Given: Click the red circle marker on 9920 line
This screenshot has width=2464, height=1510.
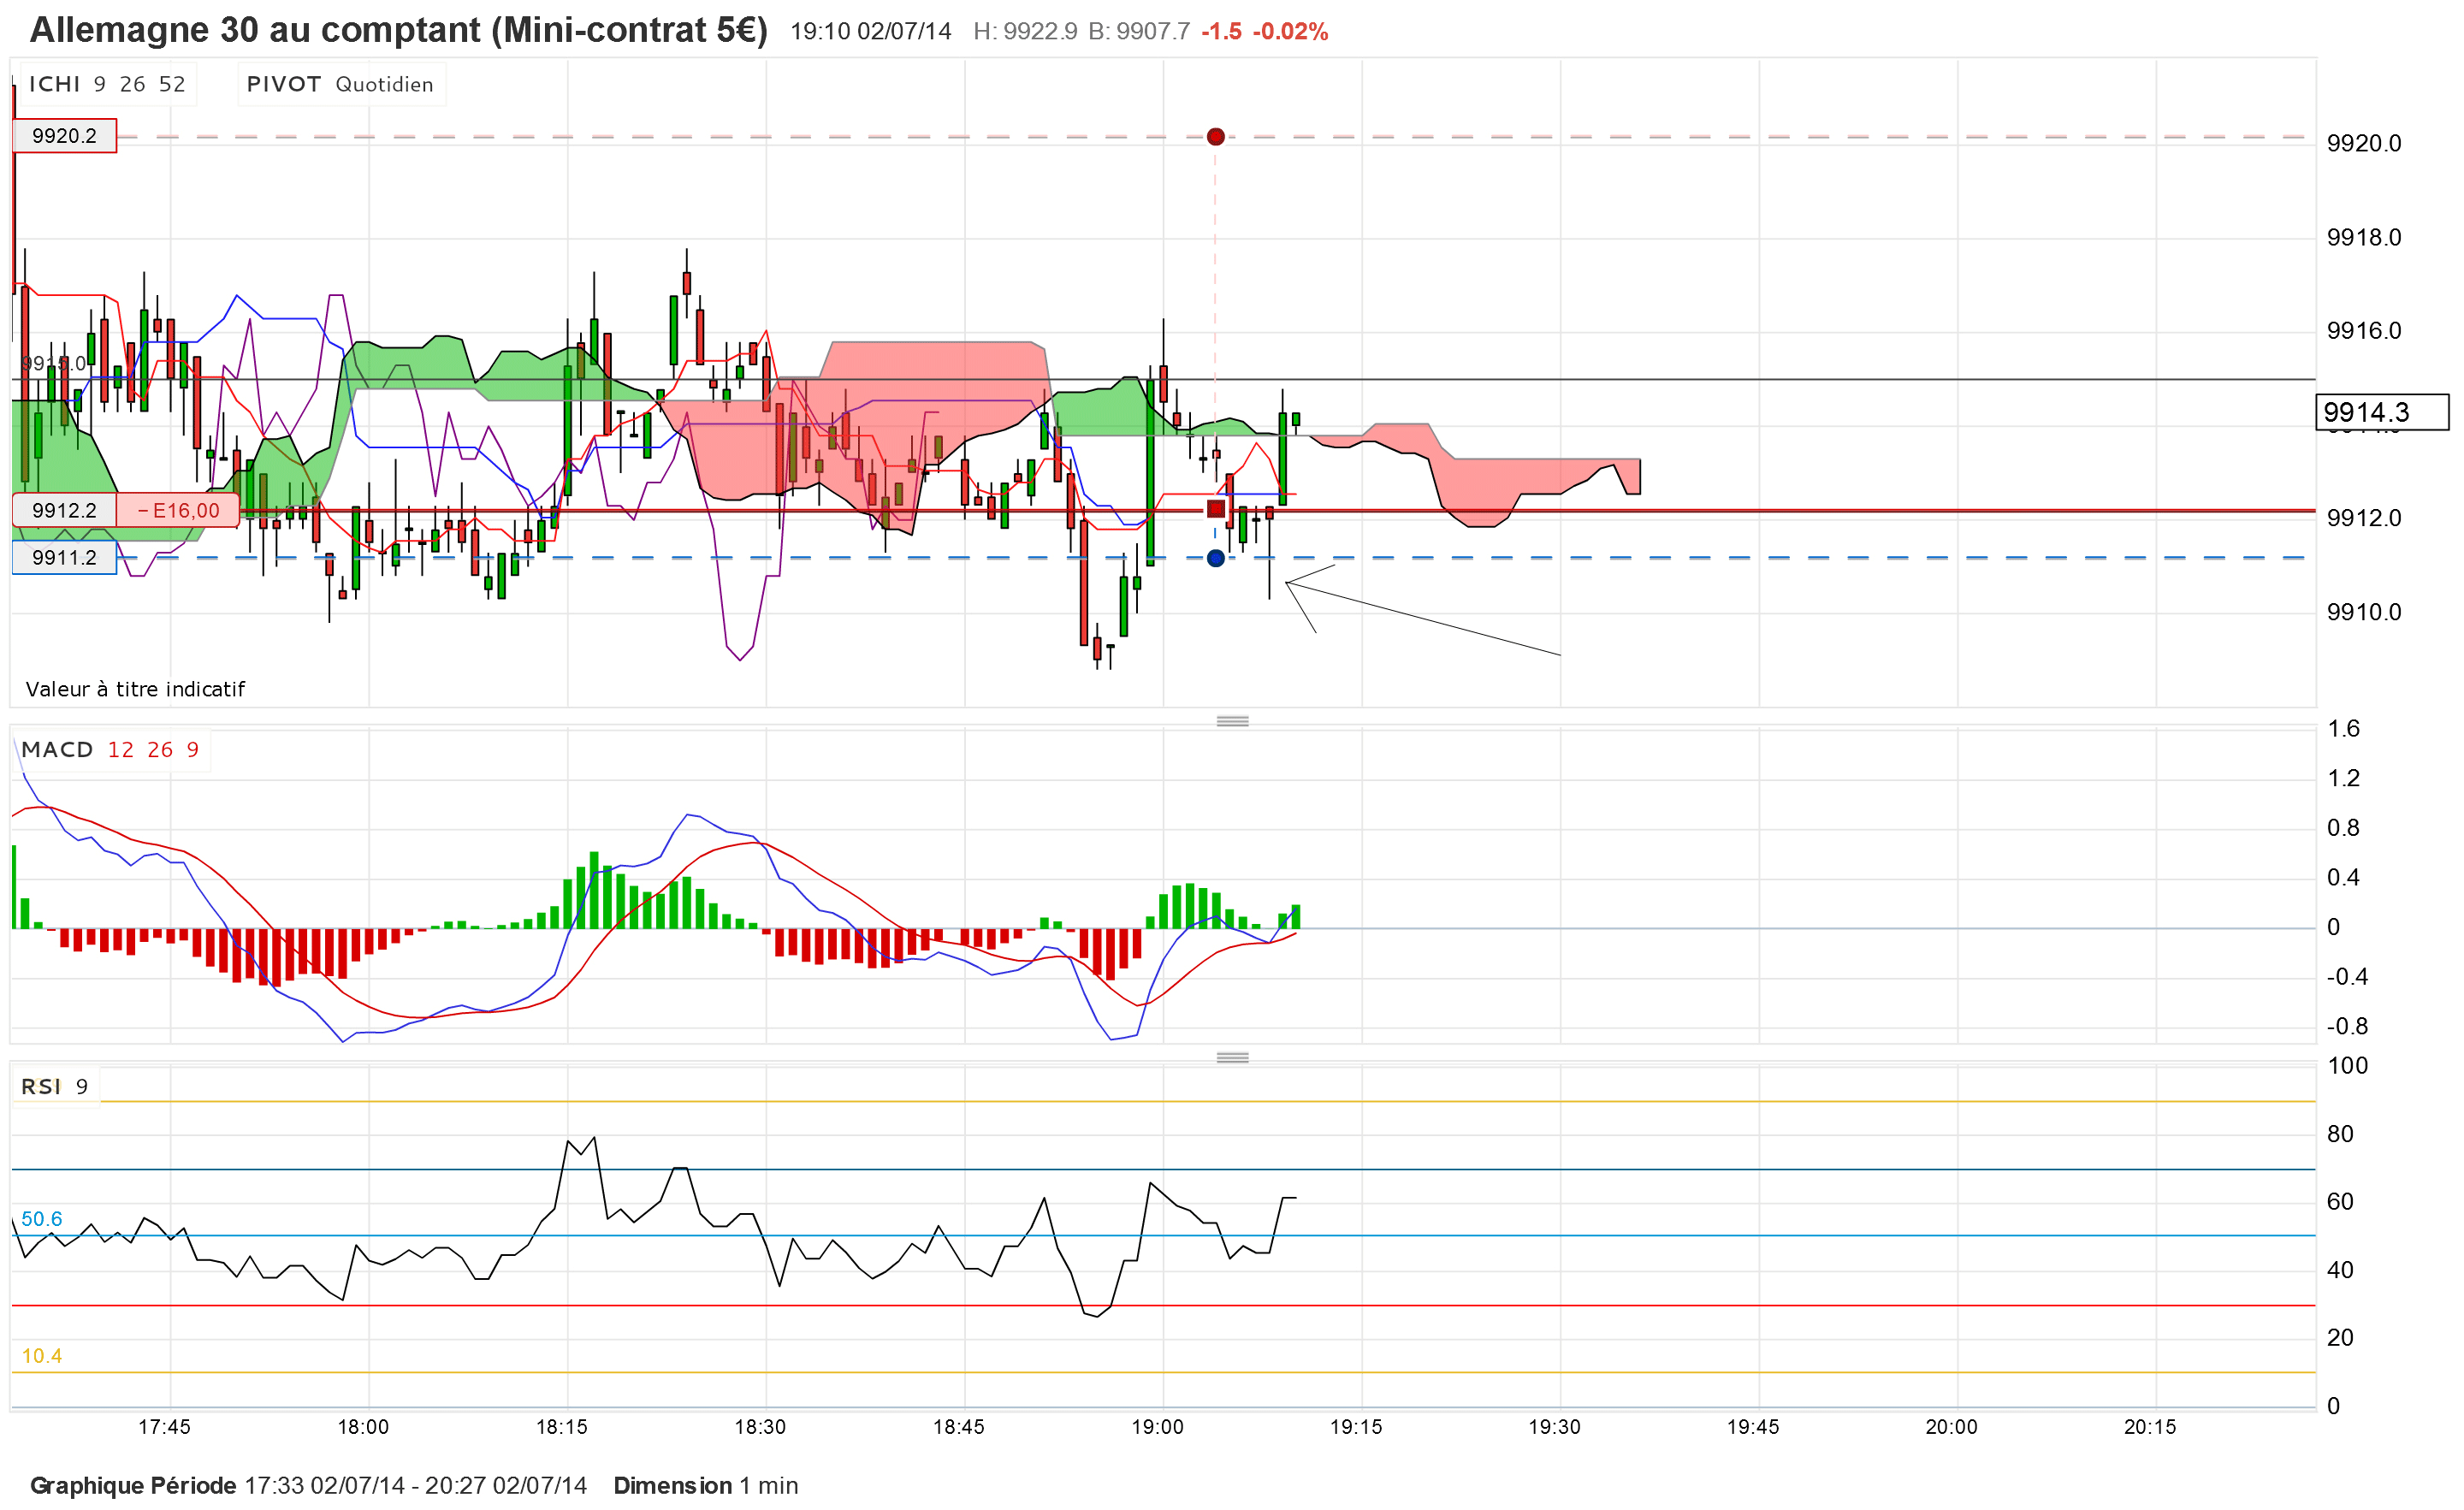Looking at the screenshot, I should tap(1215, 136).
